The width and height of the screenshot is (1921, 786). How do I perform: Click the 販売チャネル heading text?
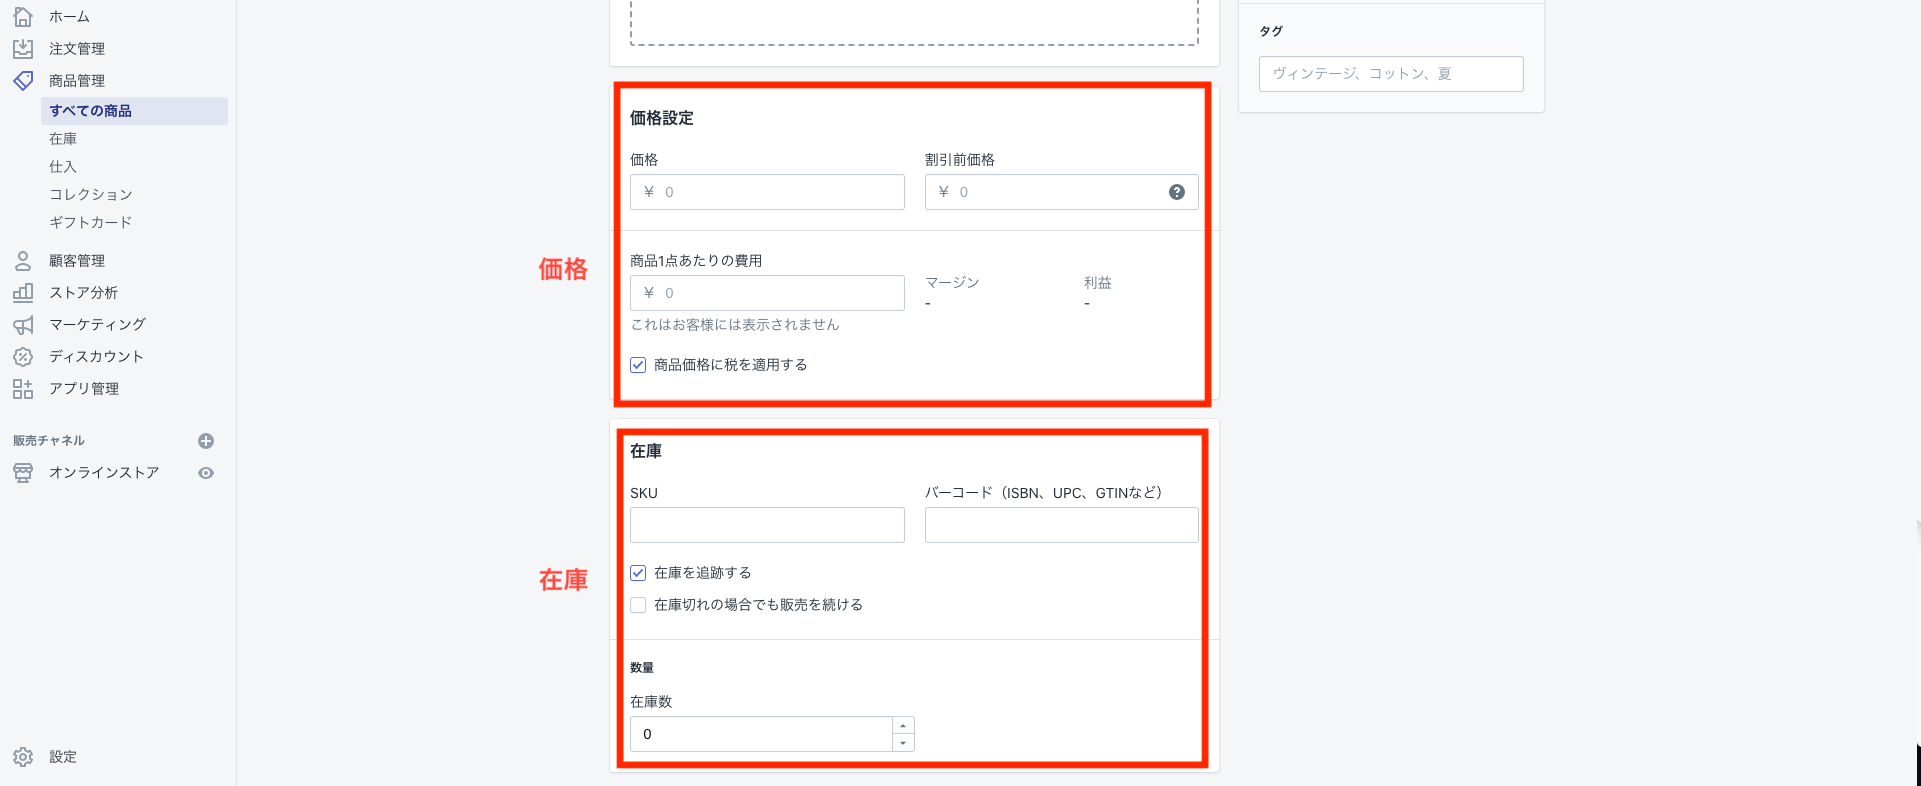pyautogui.click(x=49, y=441)
